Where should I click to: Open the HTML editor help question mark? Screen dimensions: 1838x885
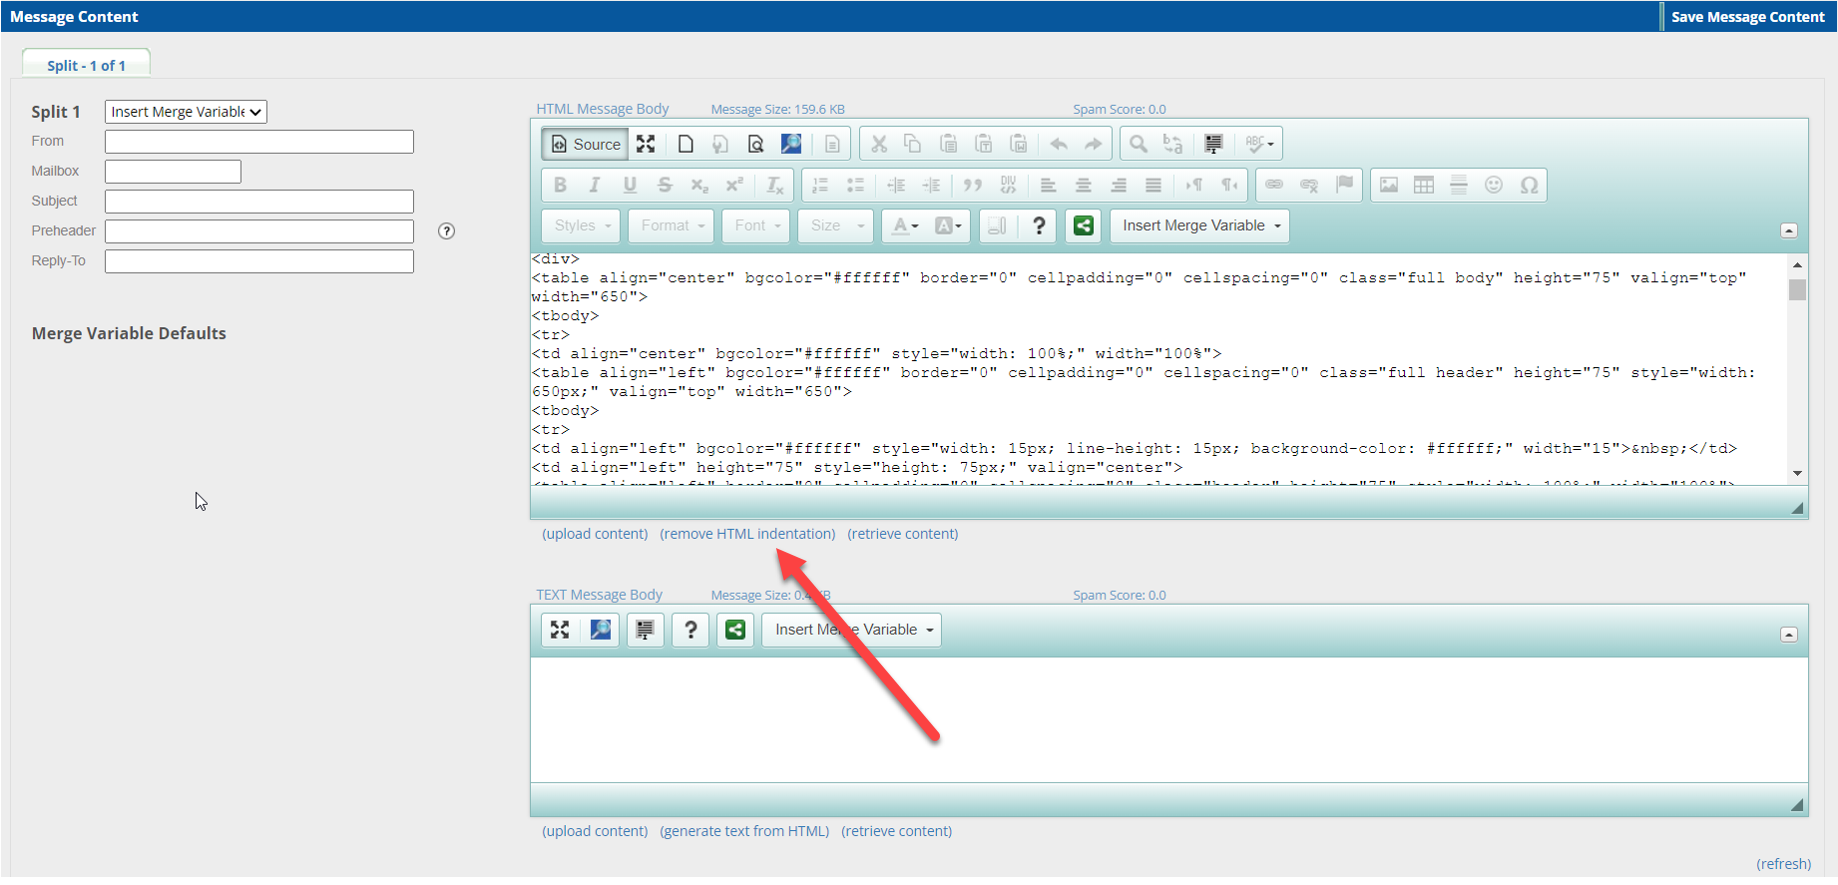1039,226
